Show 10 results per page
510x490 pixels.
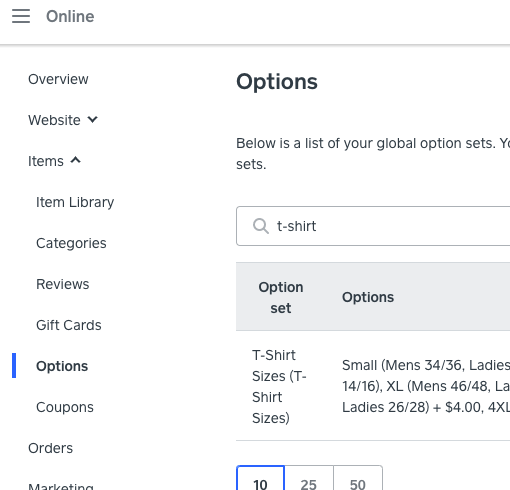coord(260,478)
